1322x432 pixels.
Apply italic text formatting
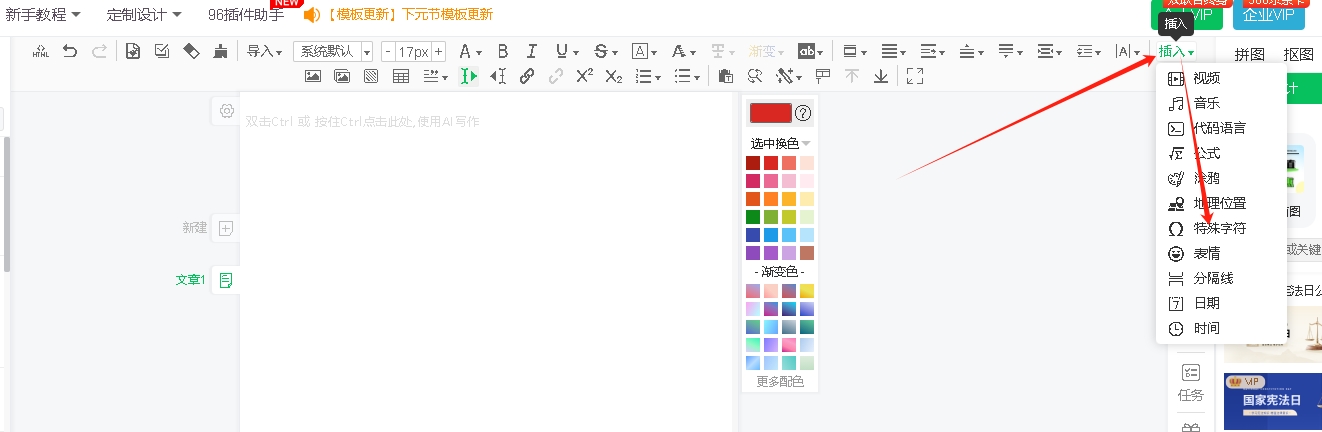531,51
